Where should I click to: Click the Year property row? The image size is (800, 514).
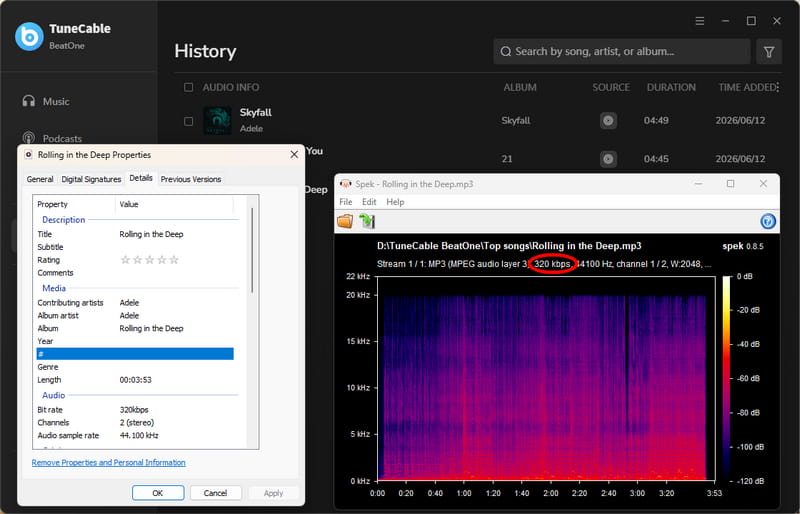click(135, 341)
